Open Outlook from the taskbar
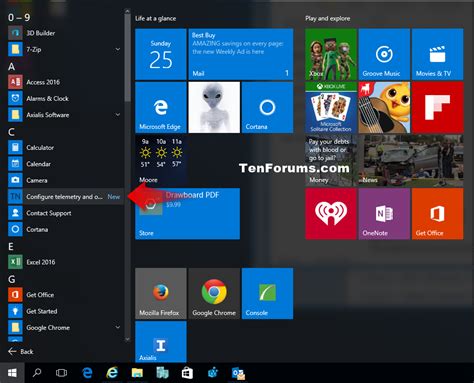Screen dimensions: 474x383 238,373
